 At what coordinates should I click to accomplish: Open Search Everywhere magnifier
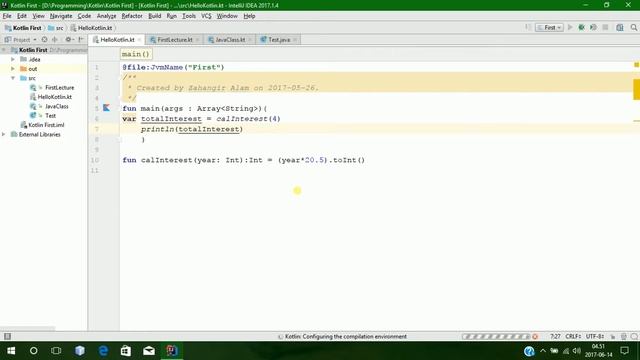pos(633,27)
